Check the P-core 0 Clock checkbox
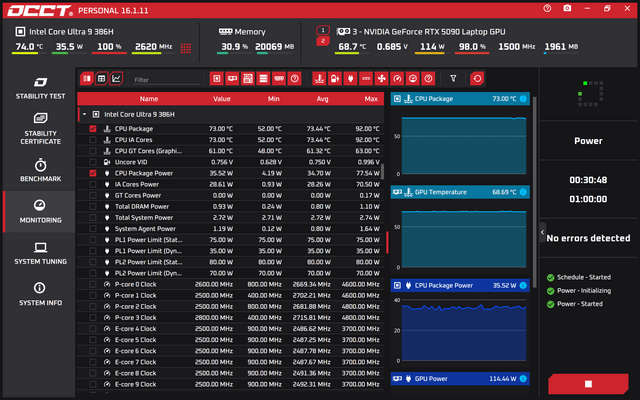 [x=93, y=284]
